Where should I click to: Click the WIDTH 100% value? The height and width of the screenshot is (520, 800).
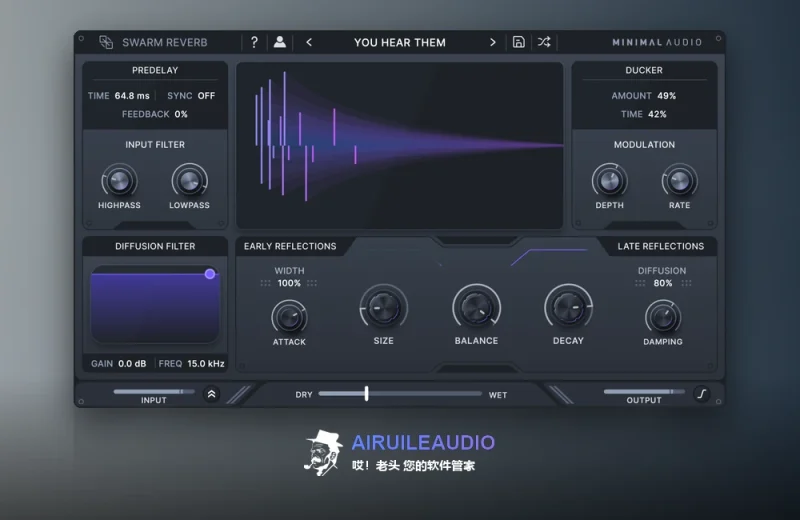pyautogui.click(x=289, y=283)
